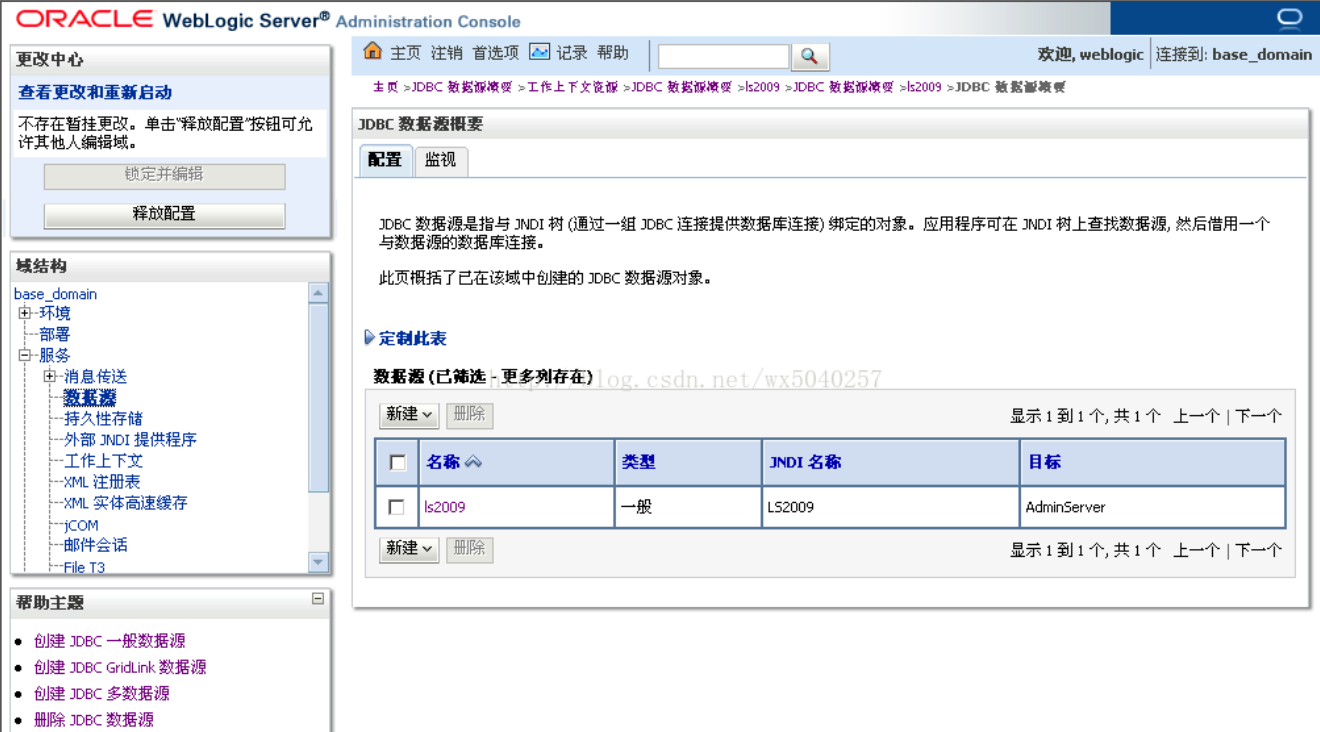The image size is (1320, 732).
Task: Collapse the 服务 tree node
Action: point(25,355)
